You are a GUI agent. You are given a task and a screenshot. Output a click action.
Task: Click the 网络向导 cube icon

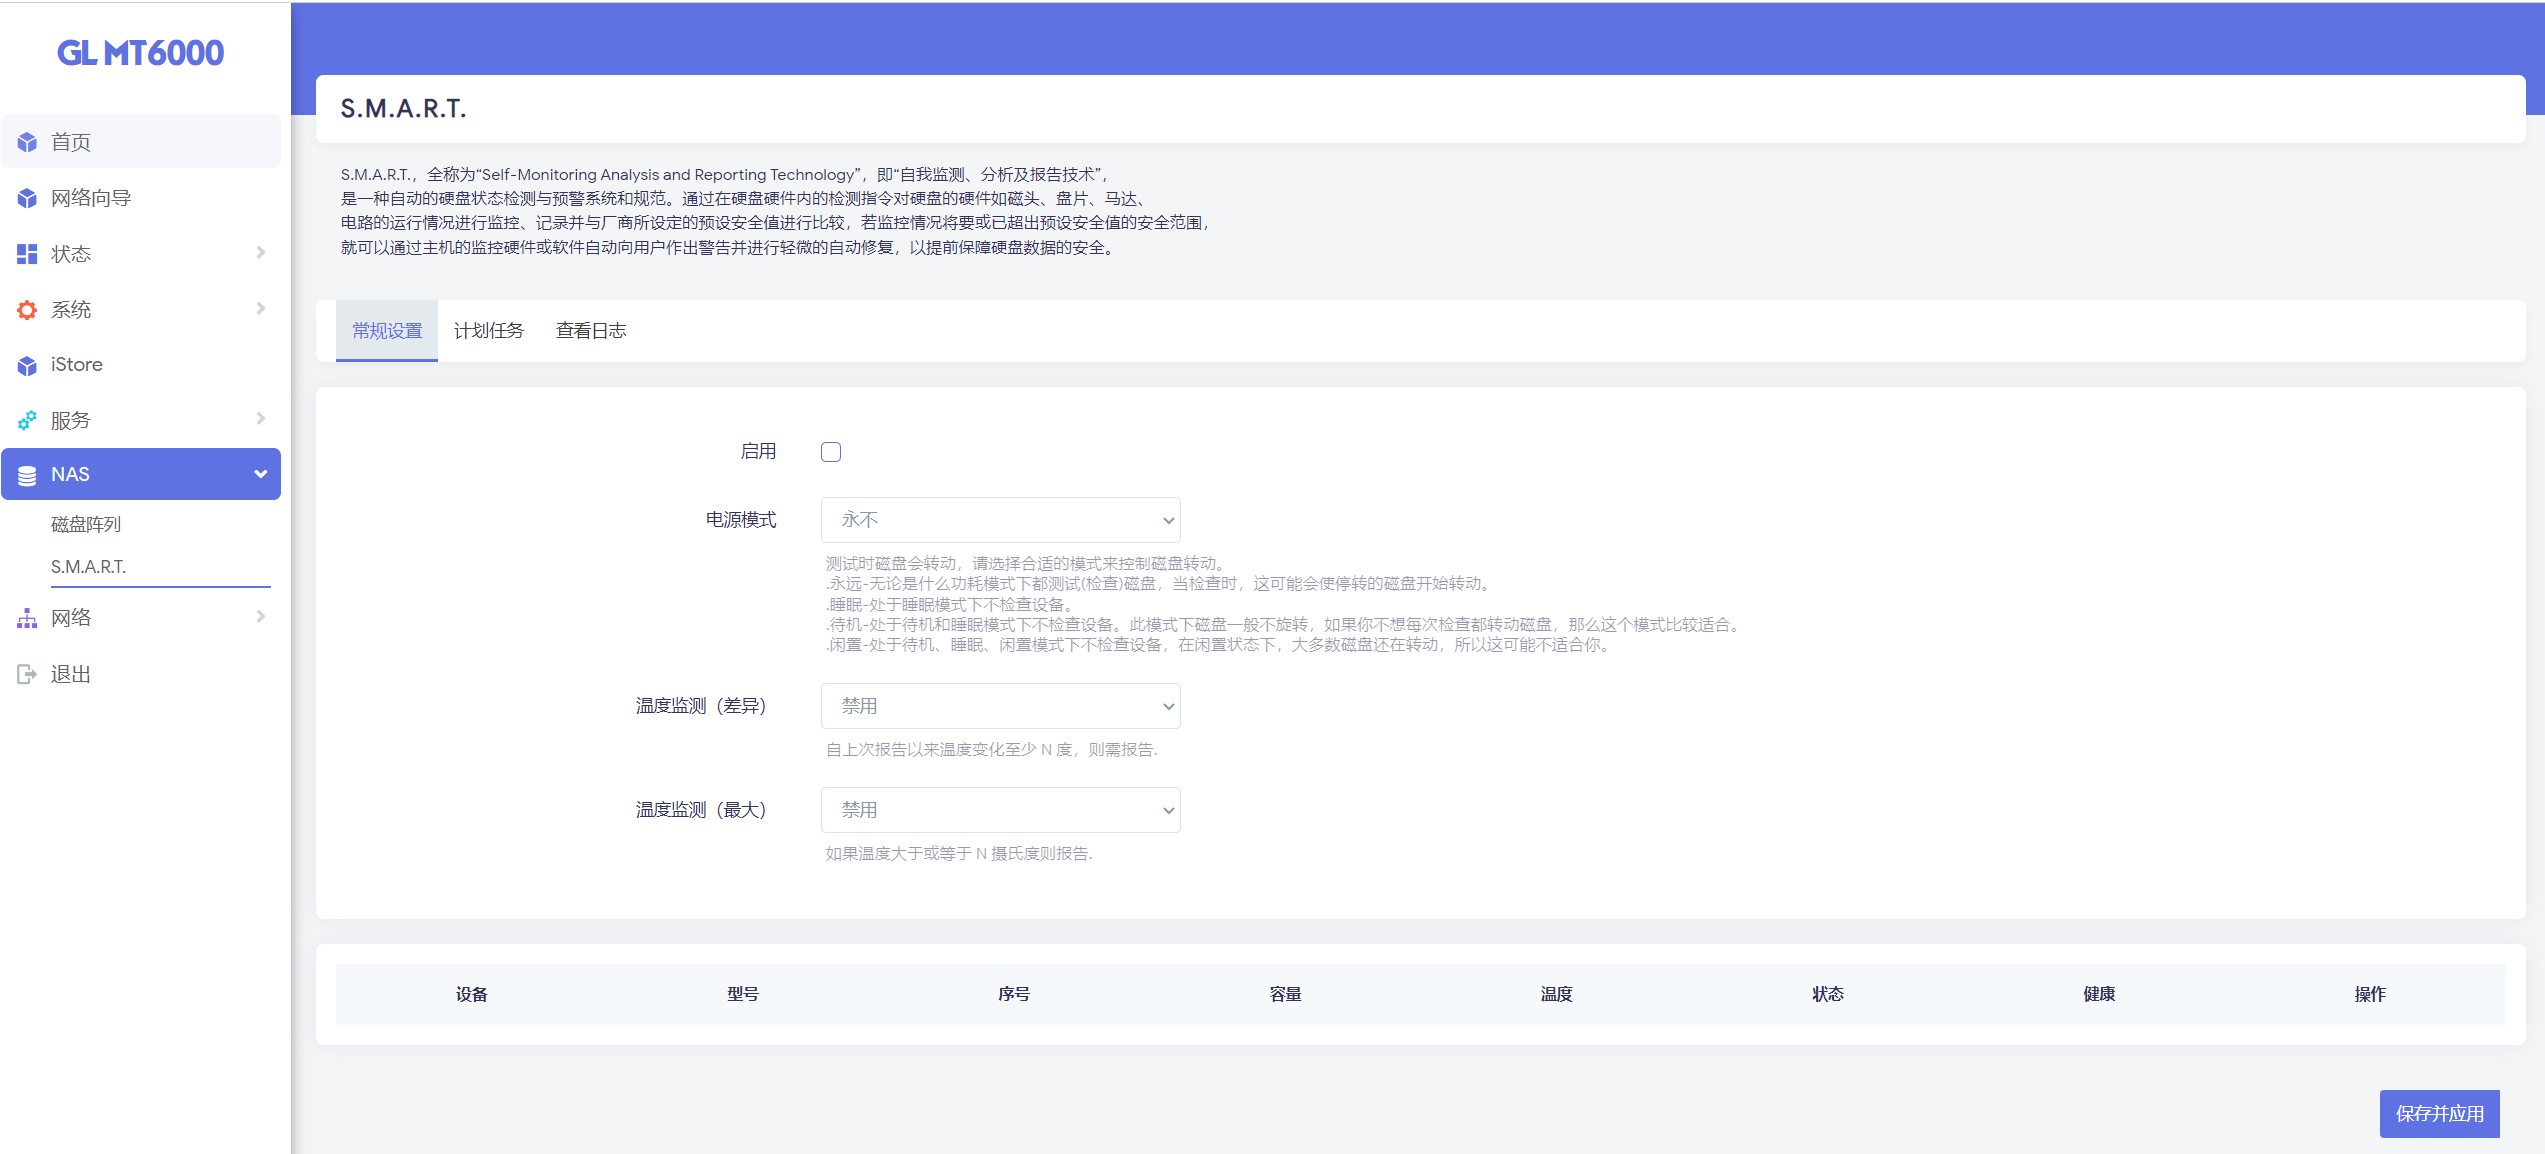[x=27, y=199]
